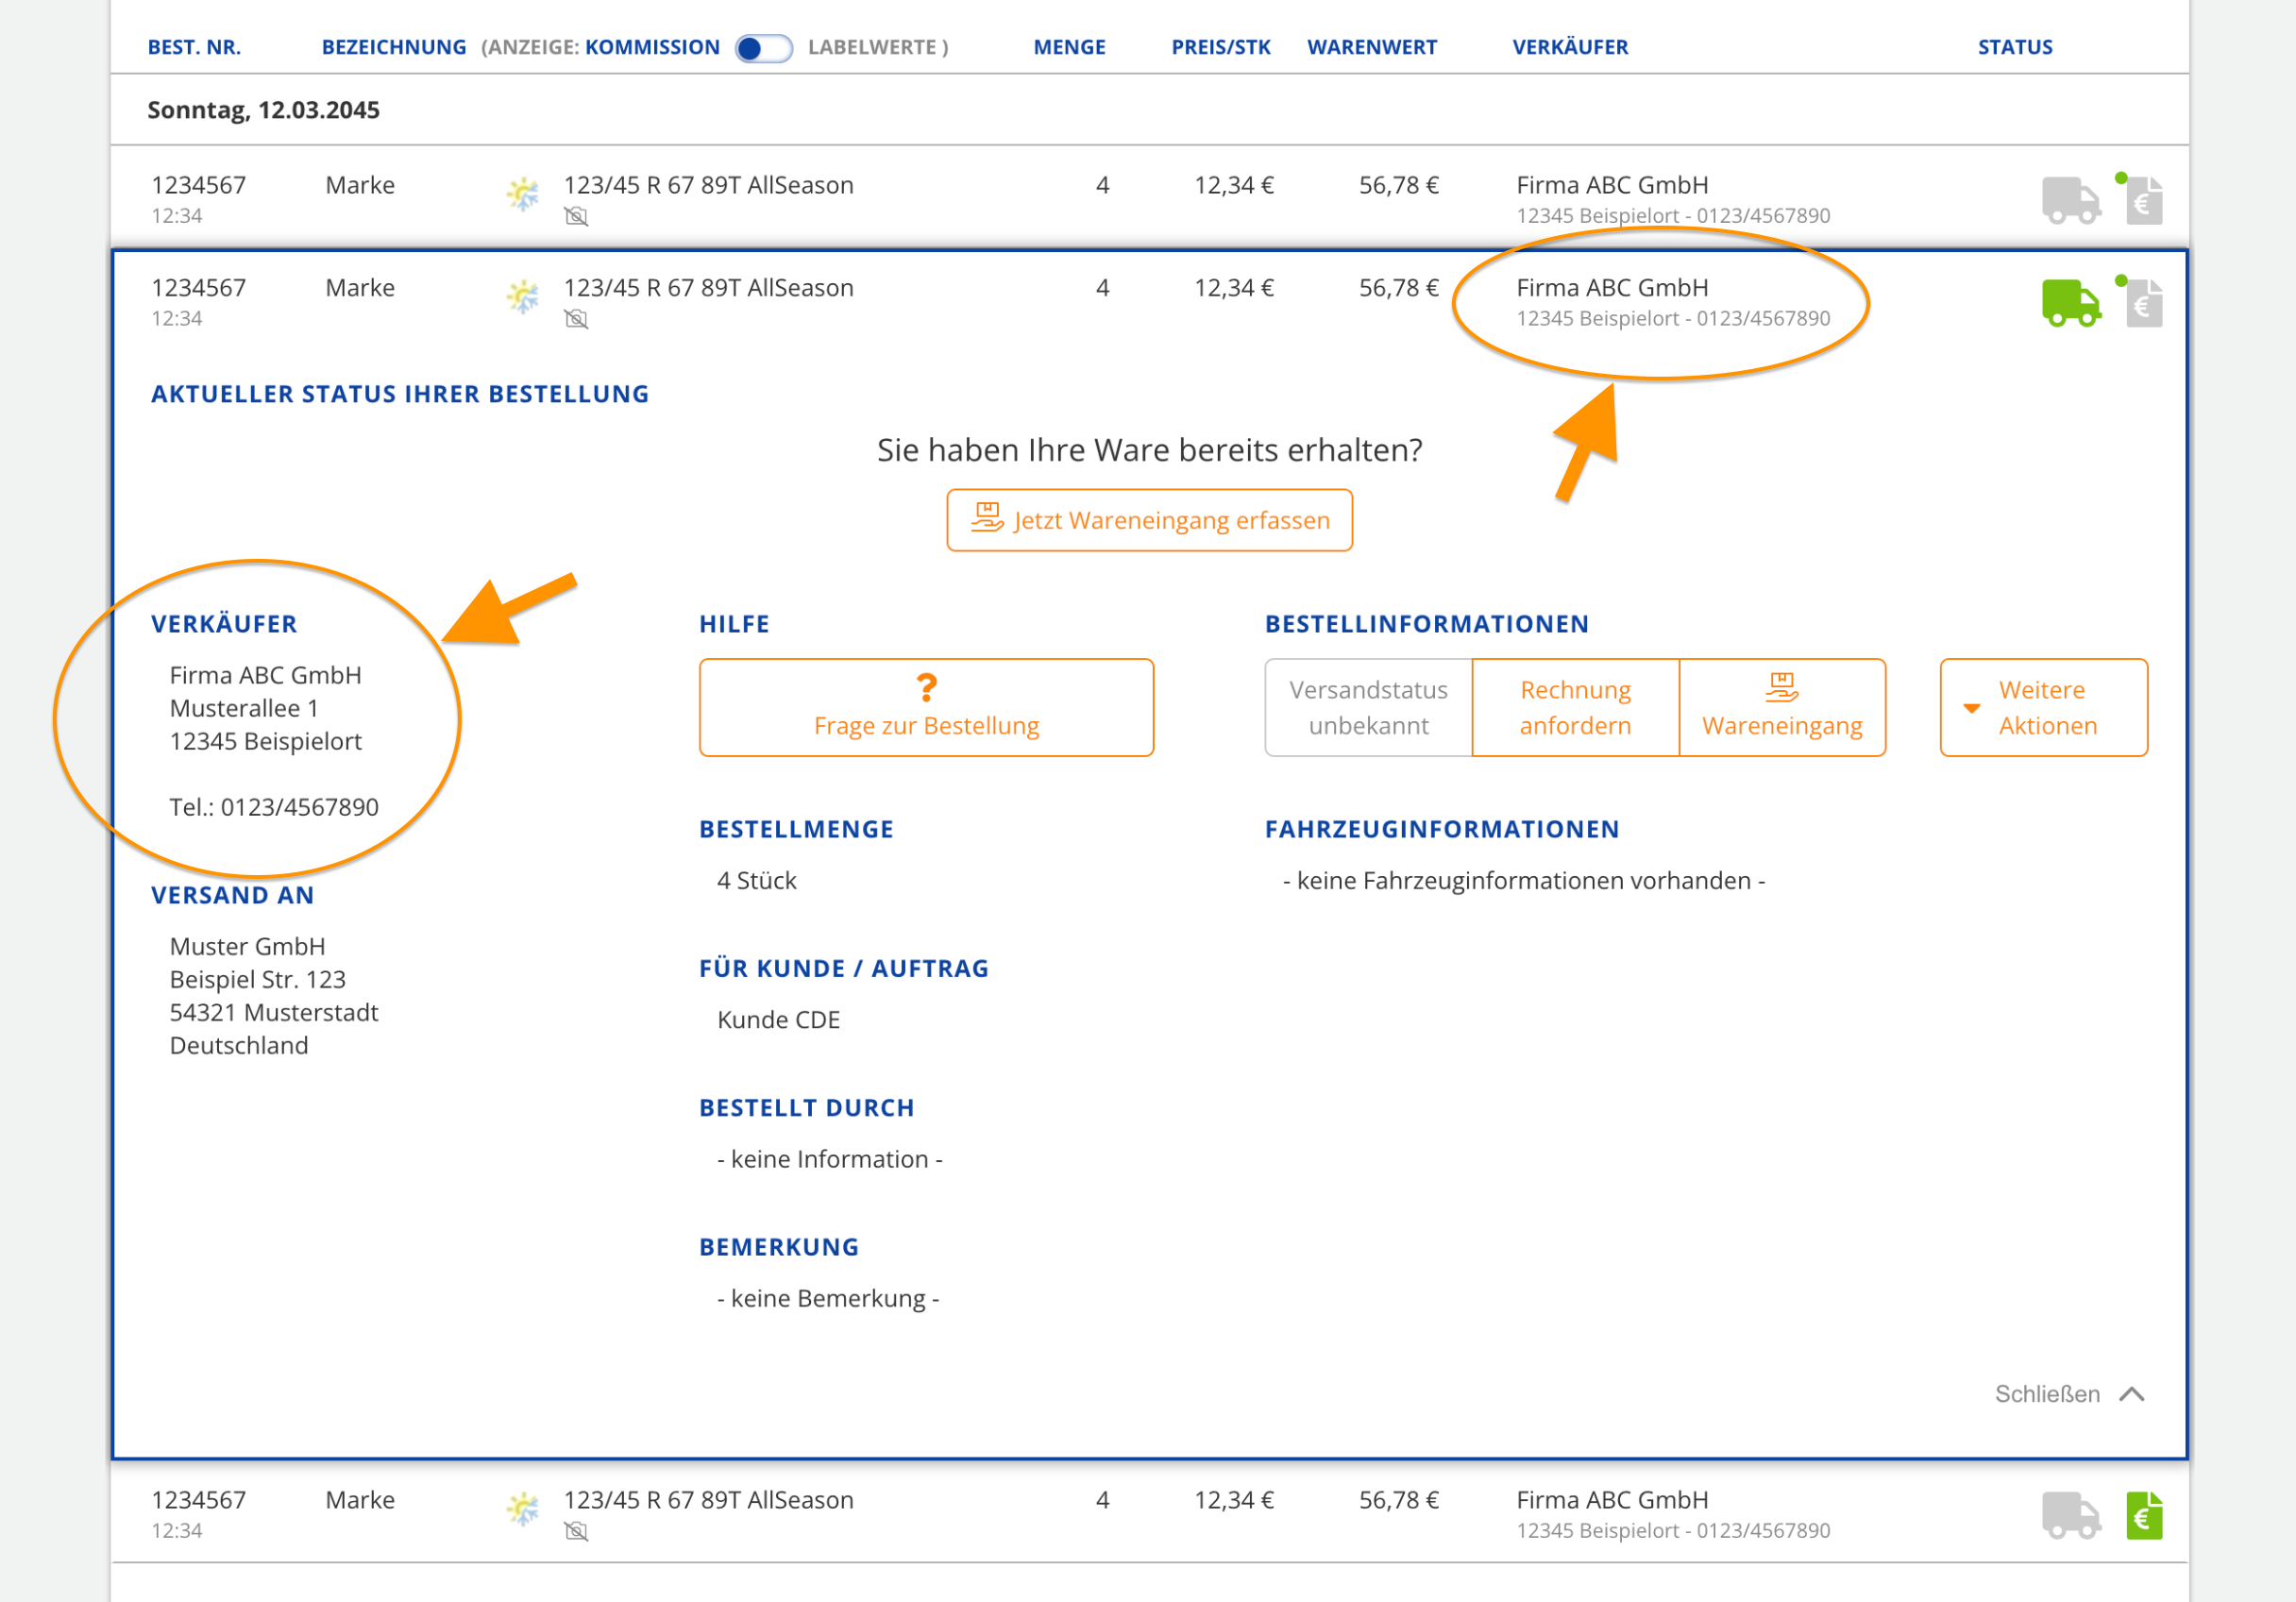The width and height of the screenshot is (2296, 1602).
Task: Open the Weitere Aktionen dropdown
Action: pos(2043,707)
